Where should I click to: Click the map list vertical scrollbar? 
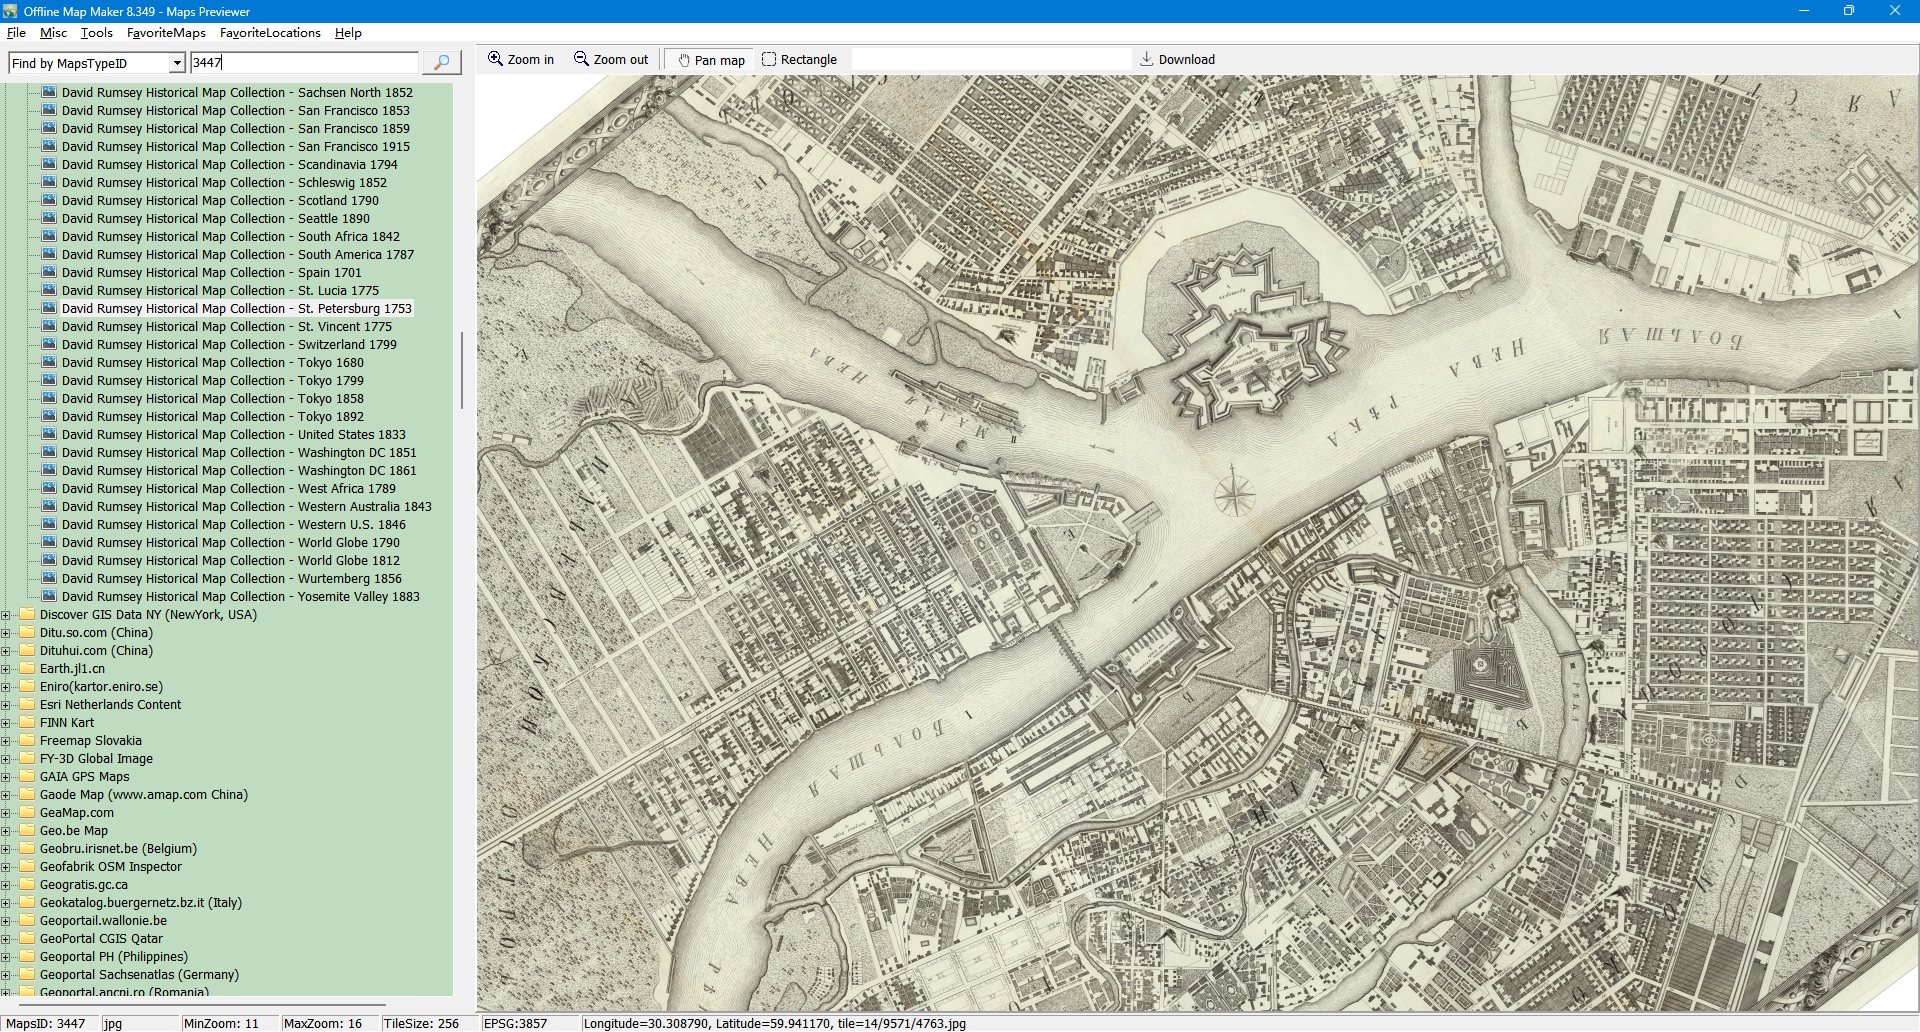(x=461, y=370)
